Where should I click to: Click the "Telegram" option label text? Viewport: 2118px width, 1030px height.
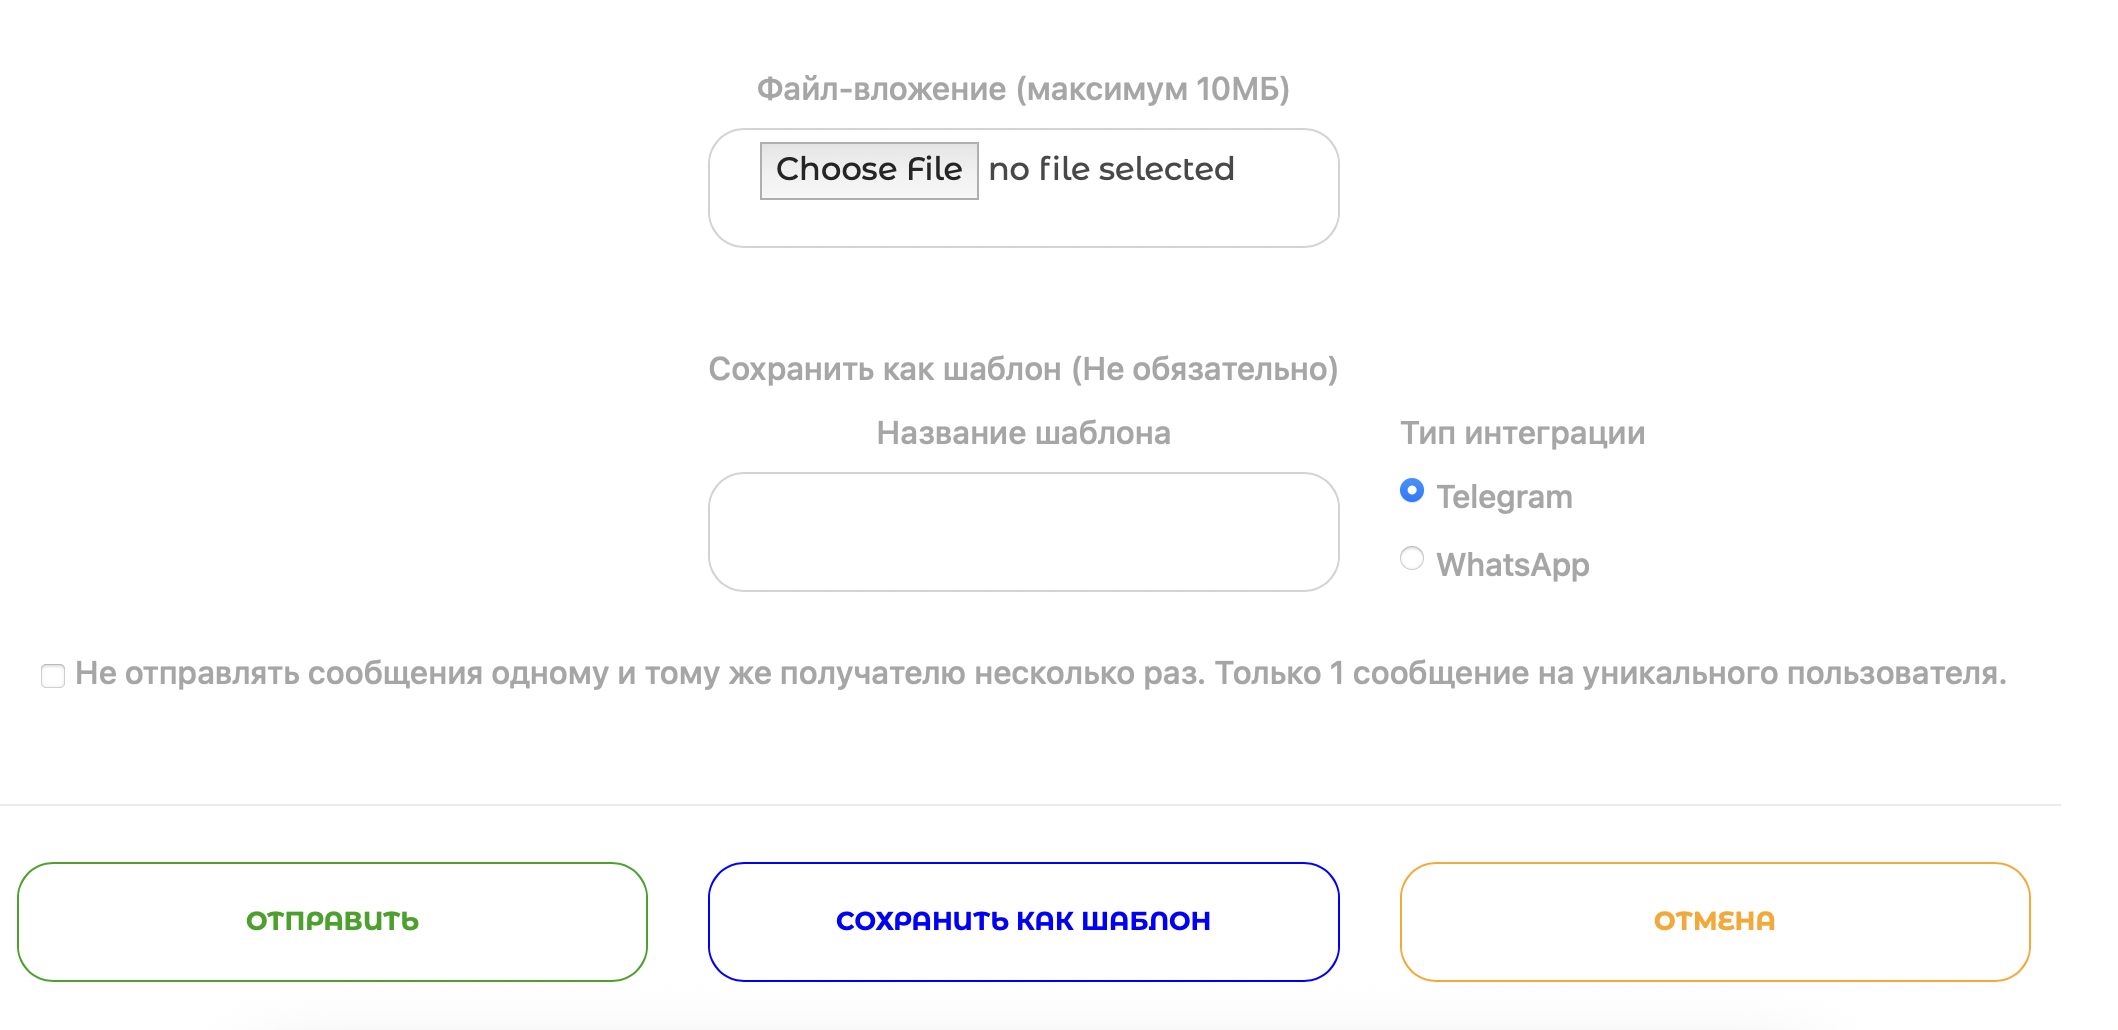1504,497
